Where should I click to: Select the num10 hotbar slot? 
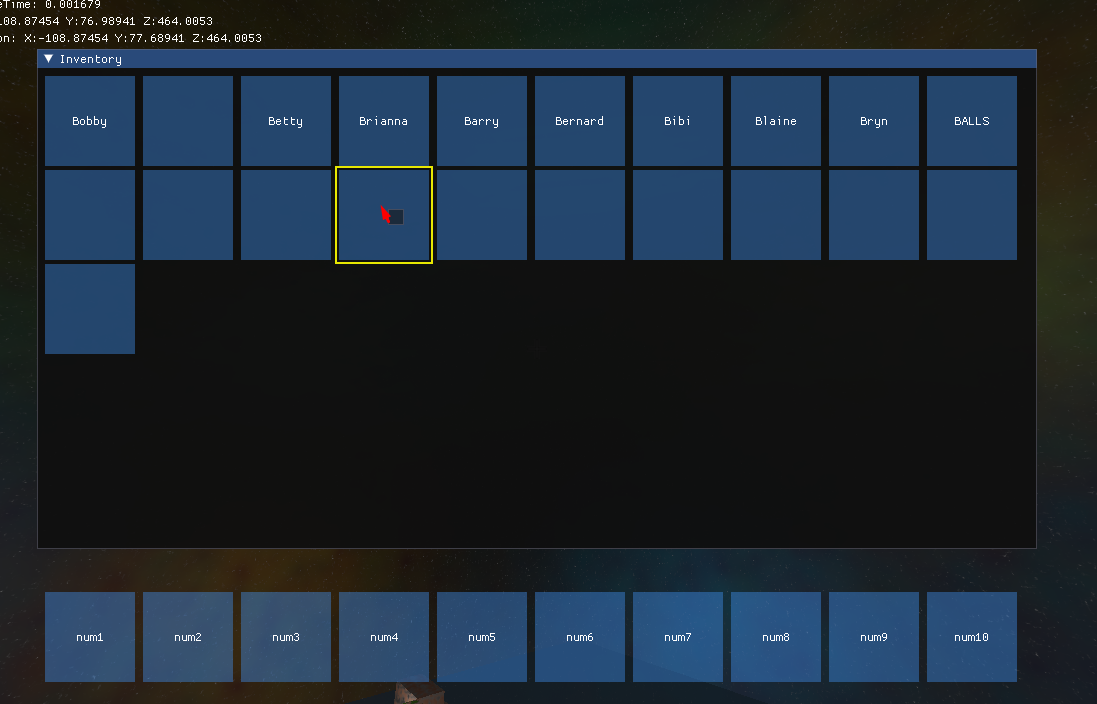(x=971, y=637)
